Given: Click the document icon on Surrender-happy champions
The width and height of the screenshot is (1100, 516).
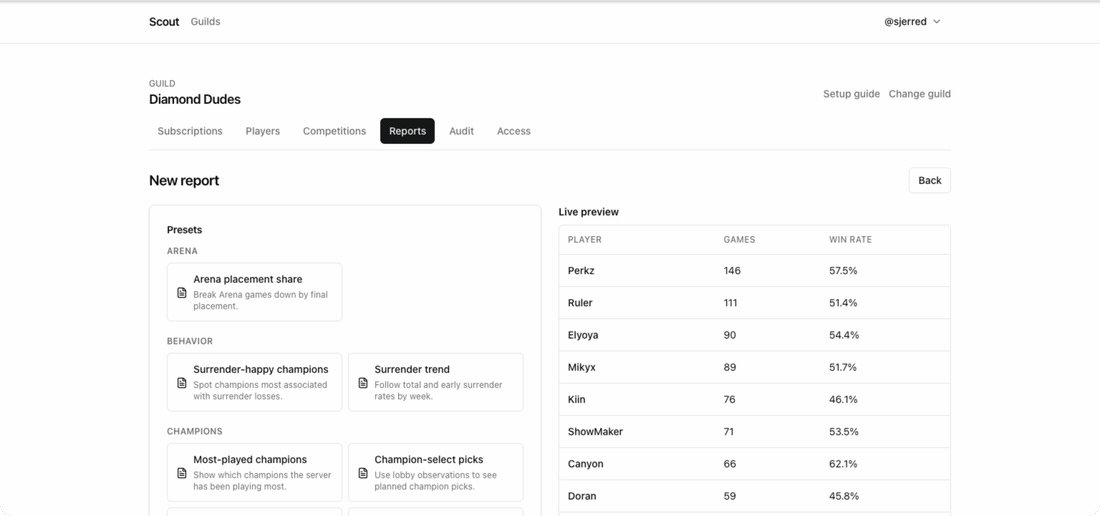Looking at the screenshot, I should pyautogui.click(x=182, y=383).
